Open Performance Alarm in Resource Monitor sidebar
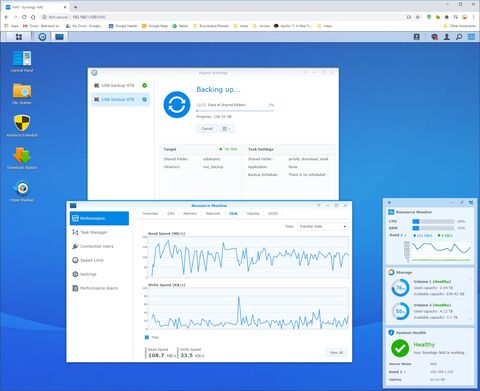This screenshot has height=391, width=480. pos(99,288)
